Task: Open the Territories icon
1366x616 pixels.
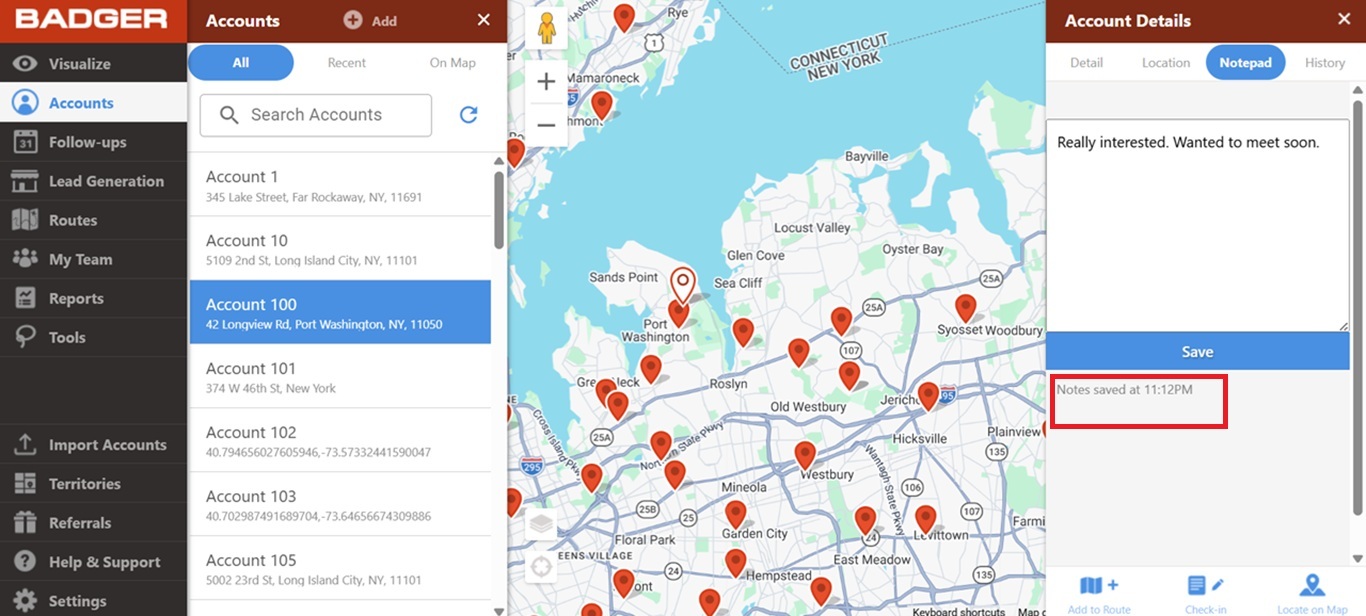Action: coord(25,484)
